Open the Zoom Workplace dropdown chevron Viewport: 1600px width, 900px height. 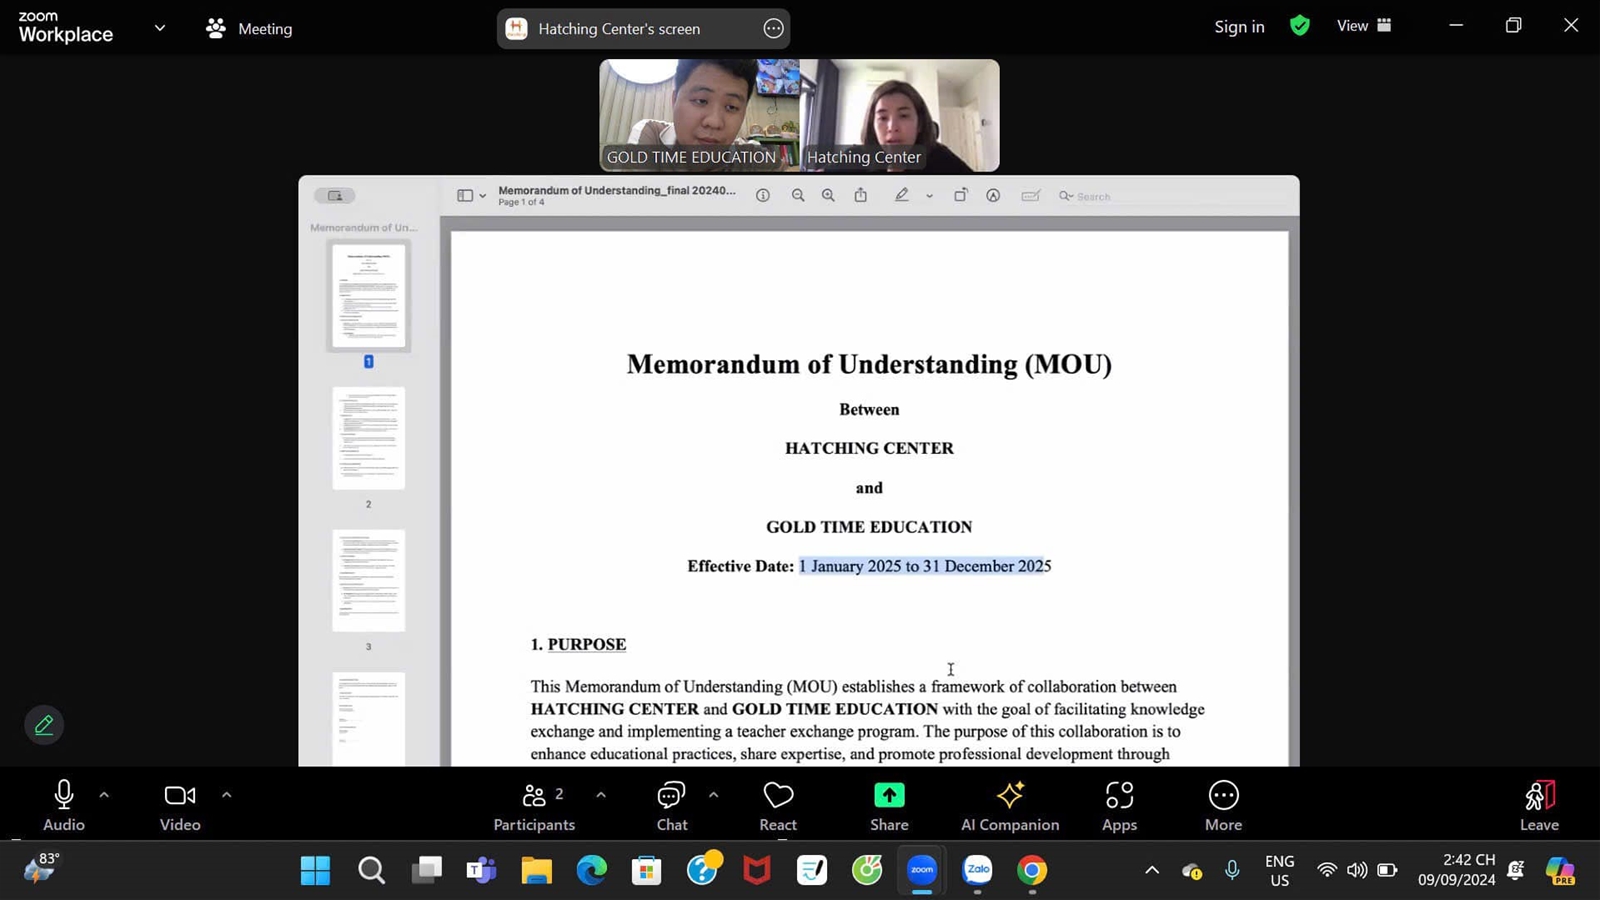click(160, 28)
